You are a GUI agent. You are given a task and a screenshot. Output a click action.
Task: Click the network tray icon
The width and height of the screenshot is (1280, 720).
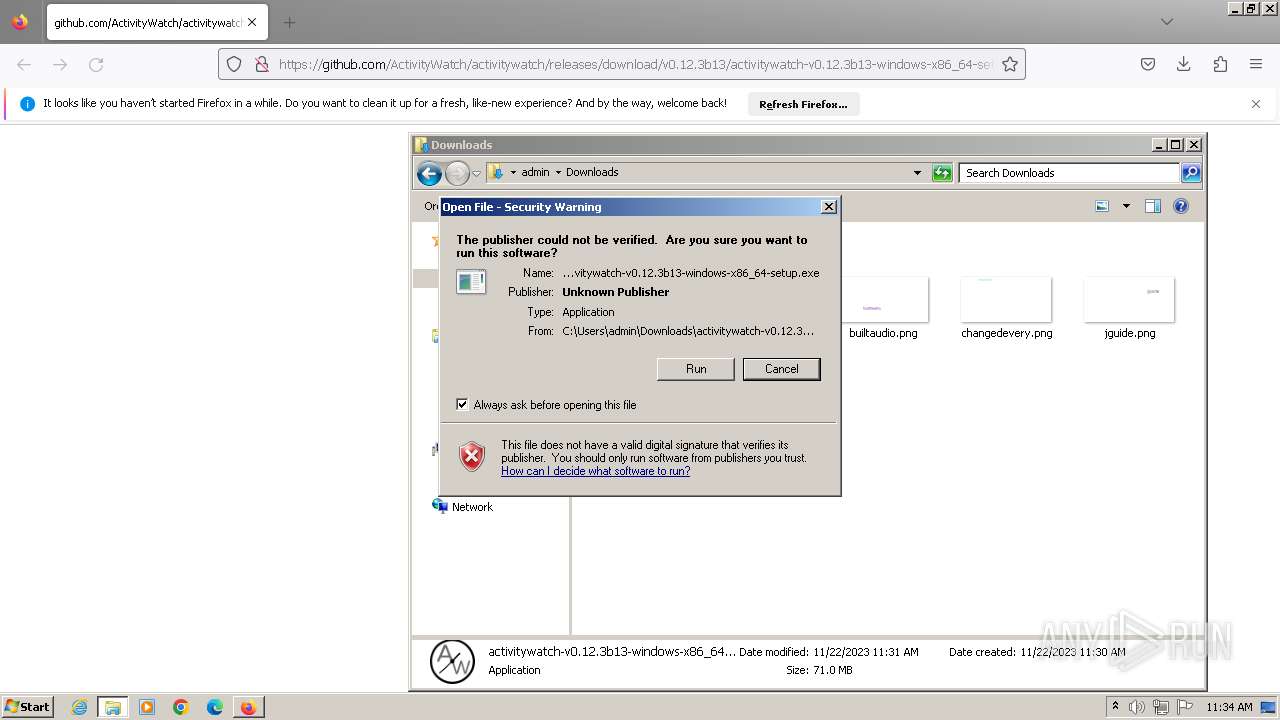(1161, 707)
